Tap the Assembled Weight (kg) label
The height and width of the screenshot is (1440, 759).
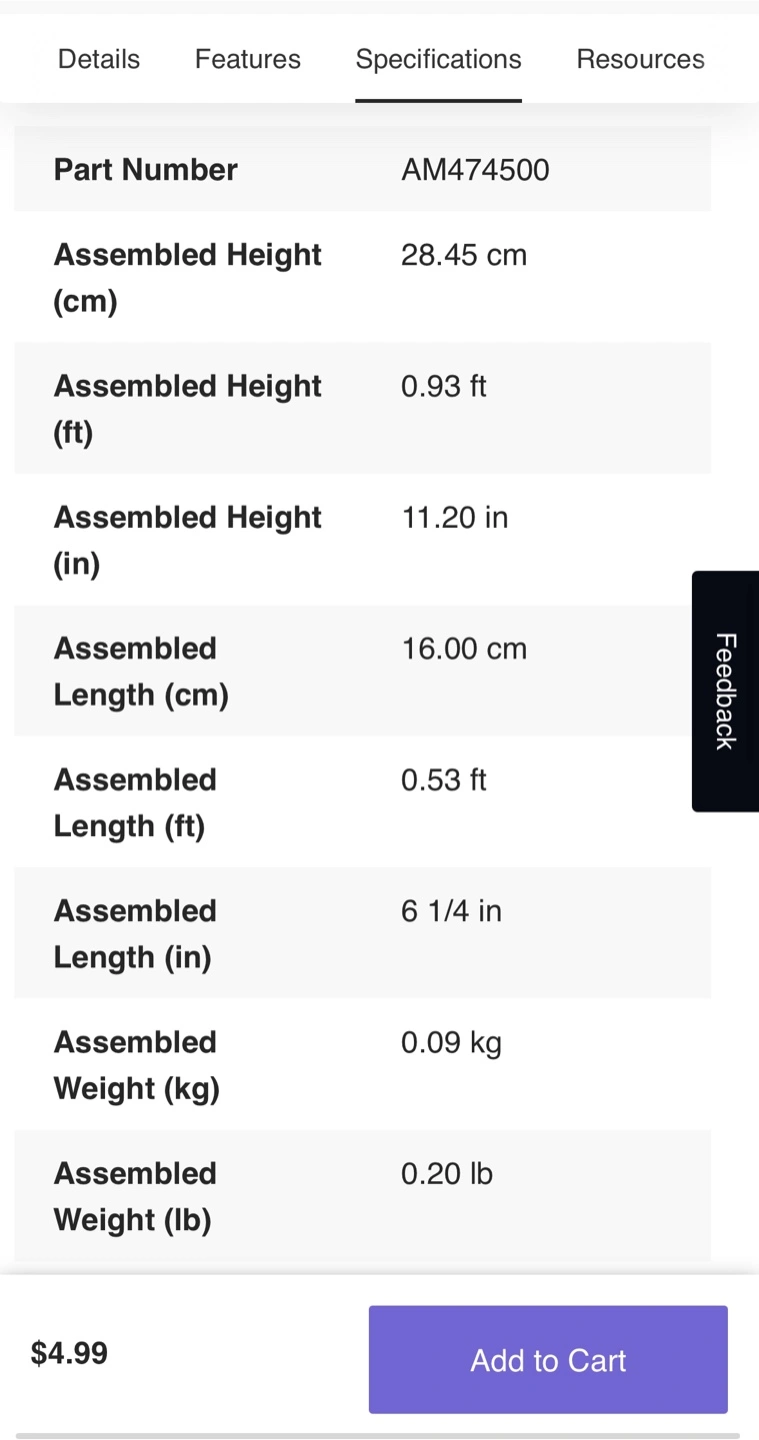click(x=137, y=1065)
